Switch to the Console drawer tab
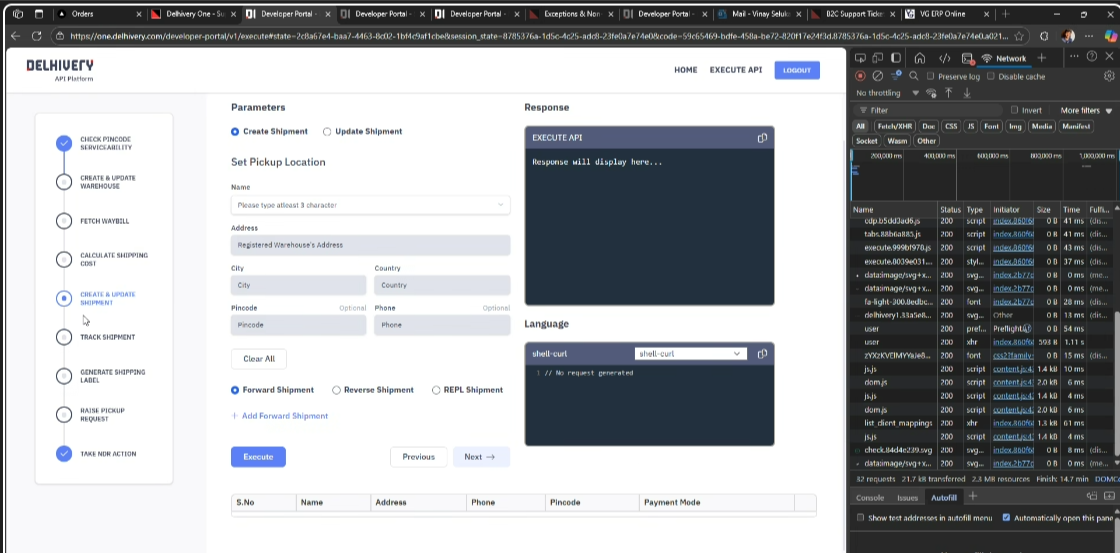The height and width of the screenshot is (553, 1120). coord(869,497)
